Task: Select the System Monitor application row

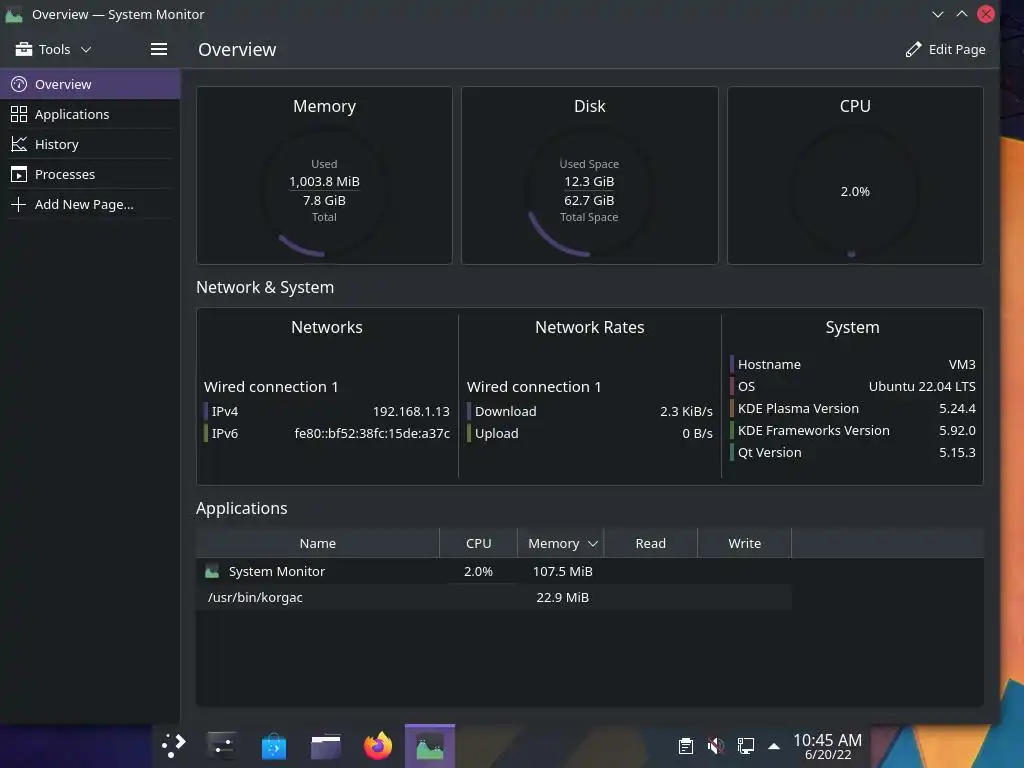Action: (494, 571)
